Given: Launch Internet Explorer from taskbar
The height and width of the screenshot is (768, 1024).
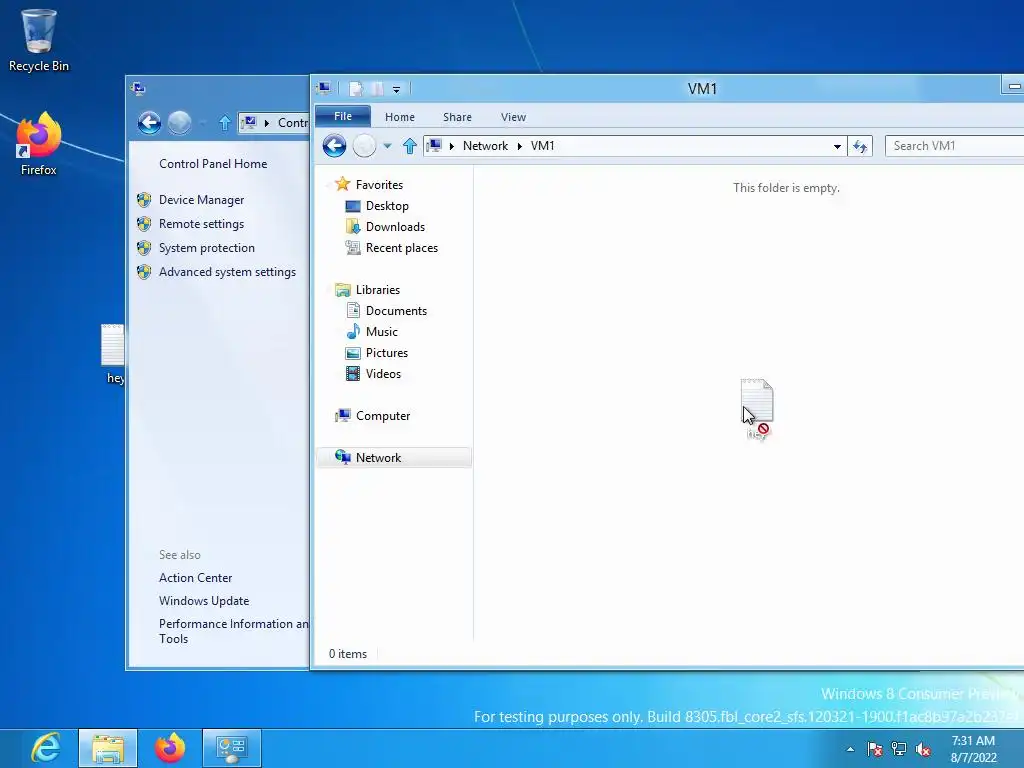Looking at the screenshot, I should coord(46,748).
